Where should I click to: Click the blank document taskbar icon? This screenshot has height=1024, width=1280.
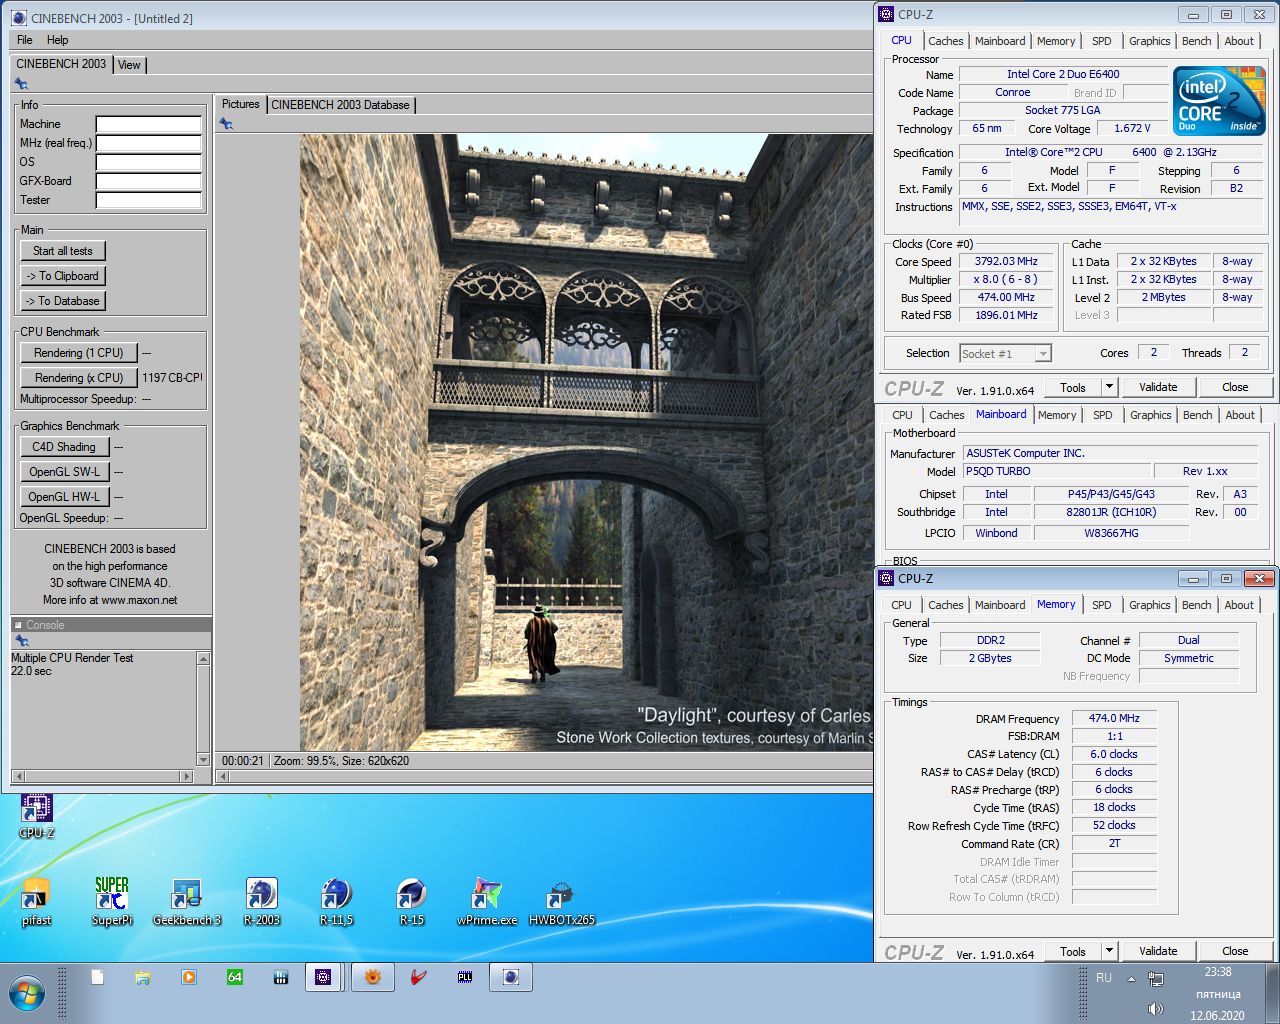click(97, 977)
